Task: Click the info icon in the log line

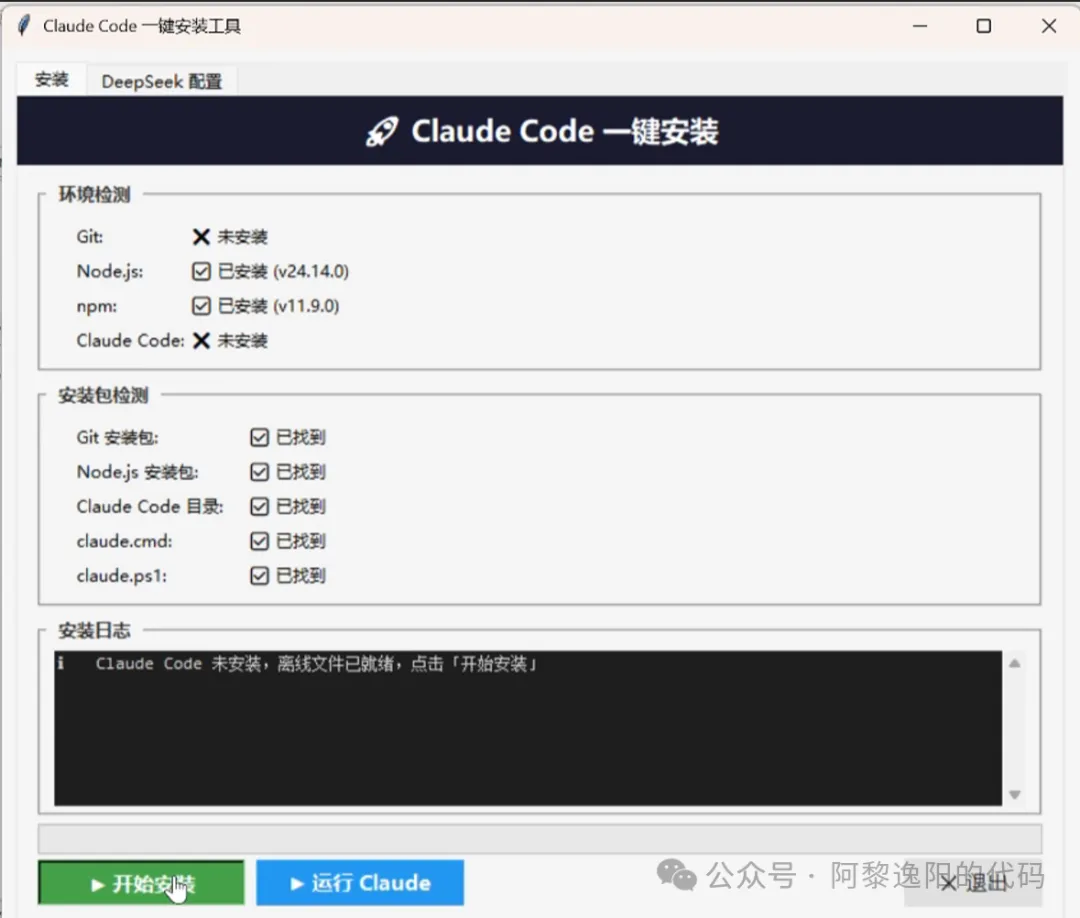Action: point(61,663)
